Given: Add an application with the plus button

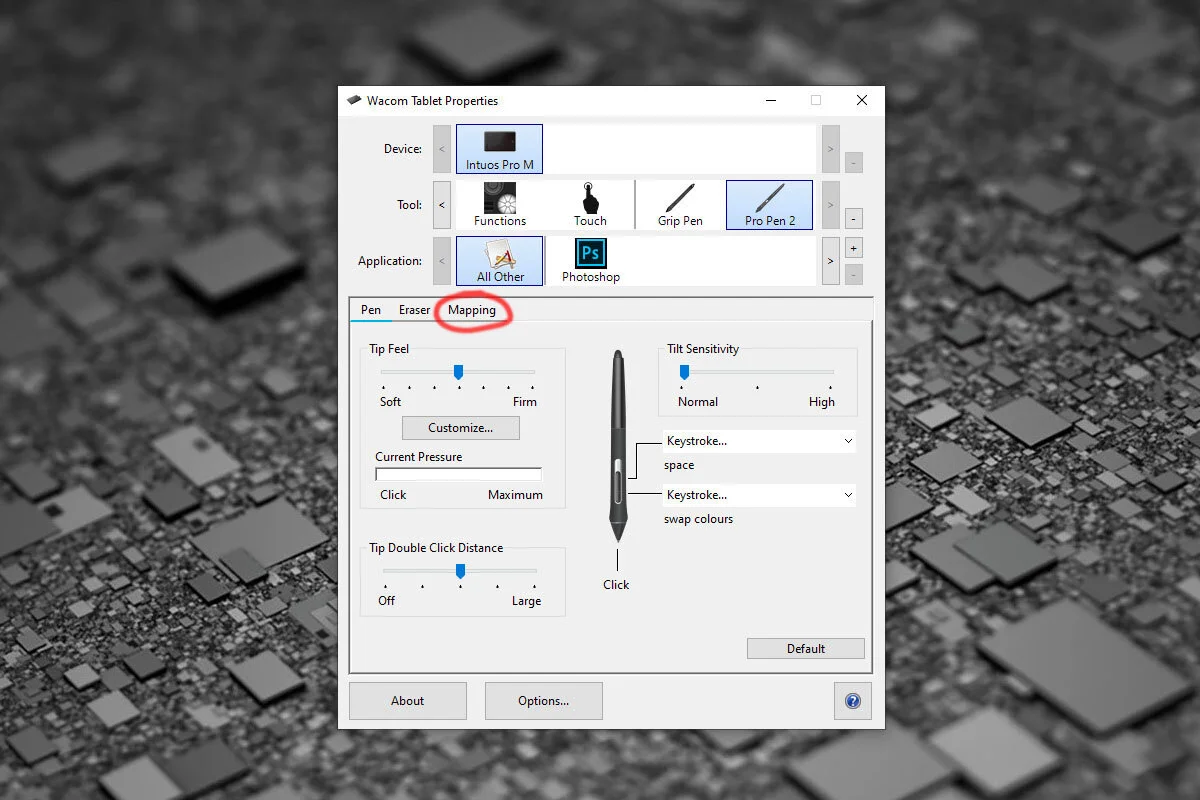Looking at the screenshot, I should click(x=854, y=248).
